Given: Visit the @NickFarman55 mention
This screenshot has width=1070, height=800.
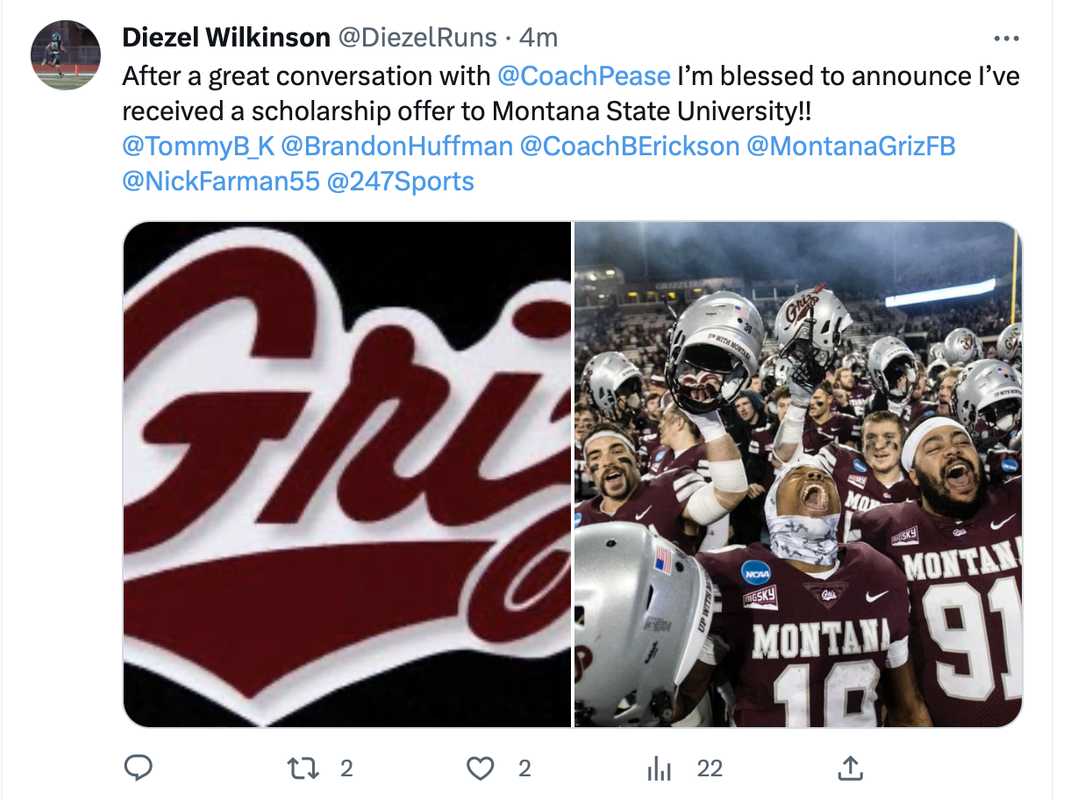Looking at the screenshot, I should [221, 181].
